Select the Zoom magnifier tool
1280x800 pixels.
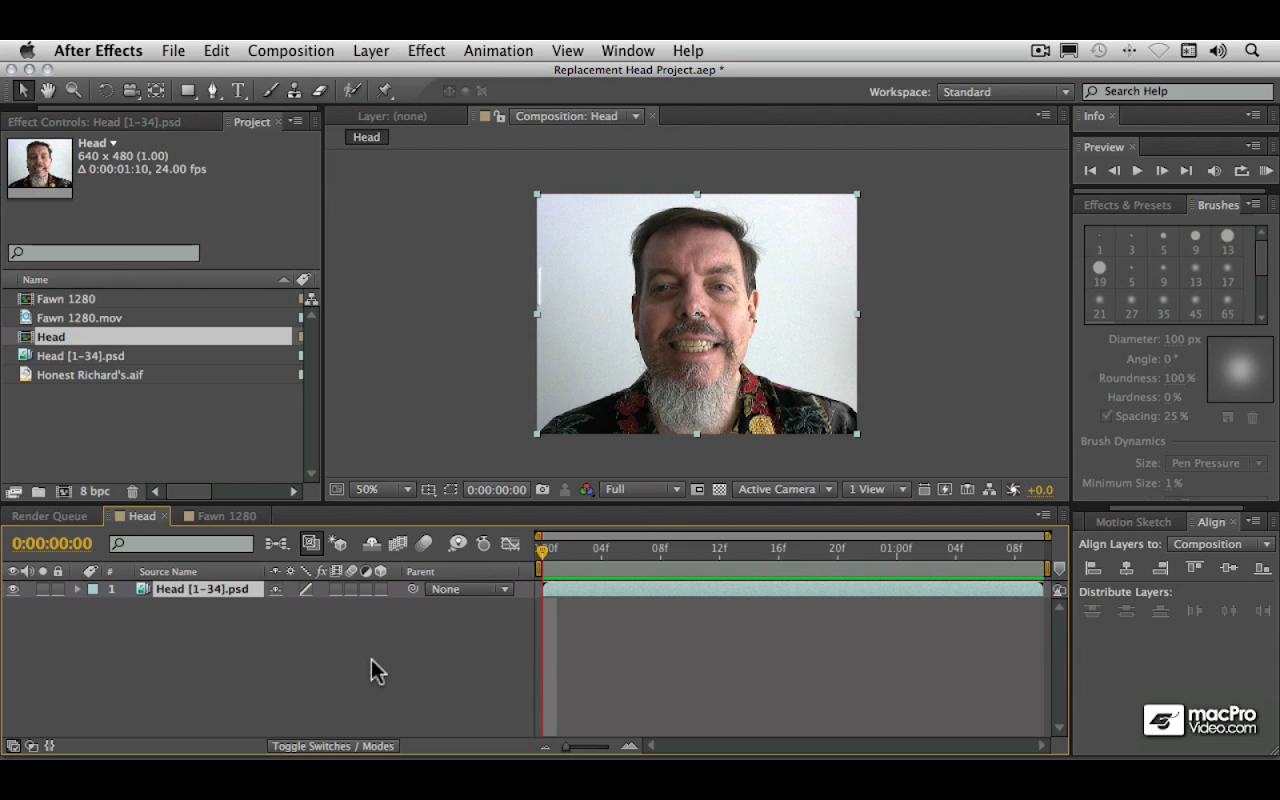[73, 91]
